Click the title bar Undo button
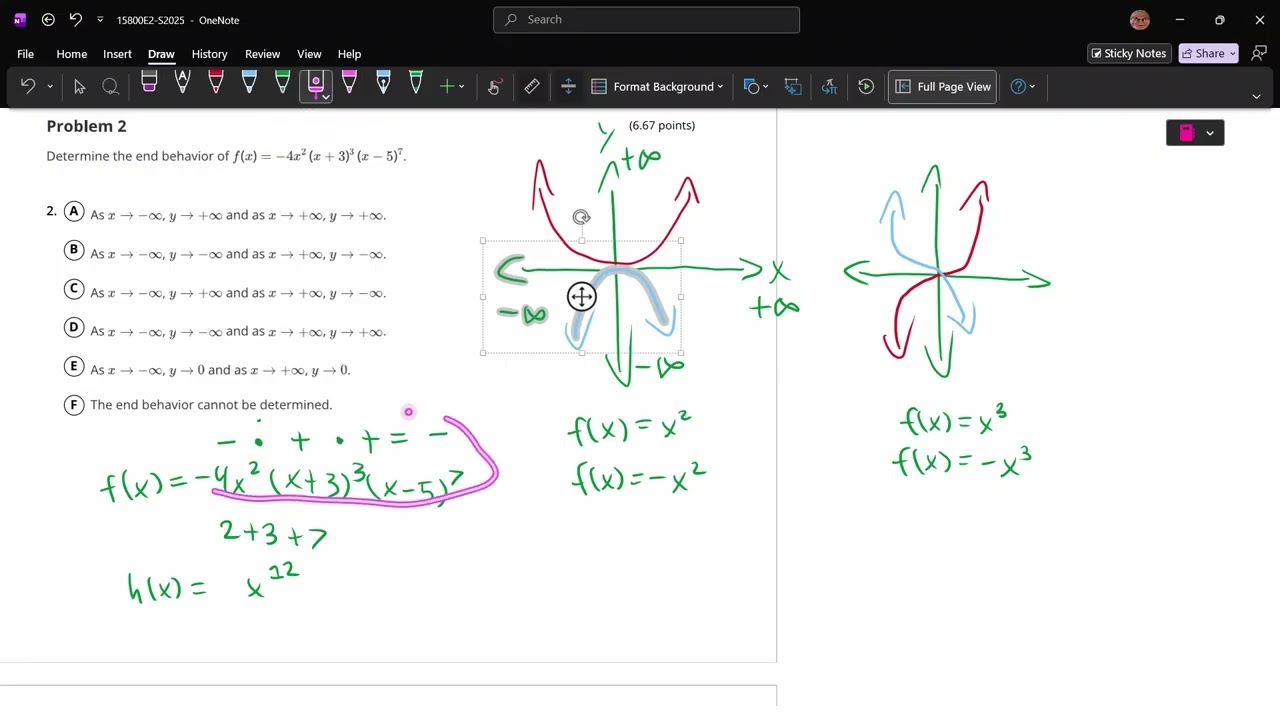 tap(76, 19)
